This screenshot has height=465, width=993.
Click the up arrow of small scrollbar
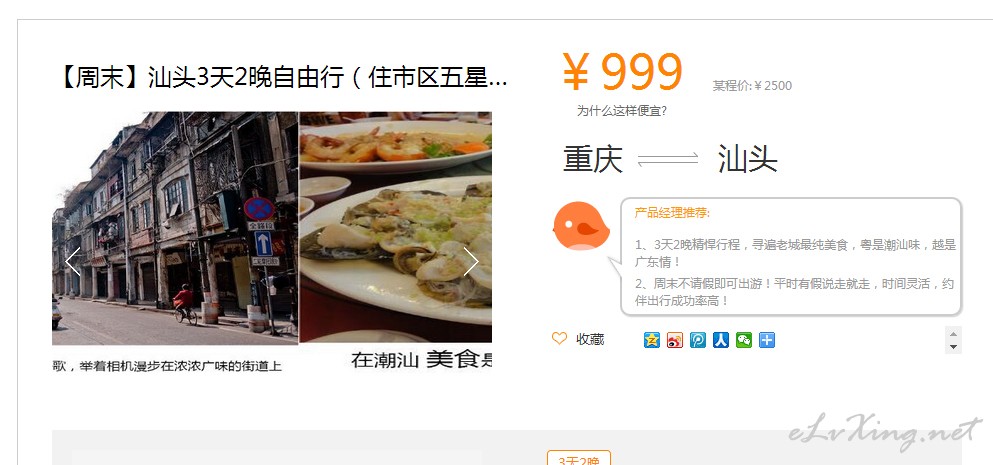(x=953, y=334)
